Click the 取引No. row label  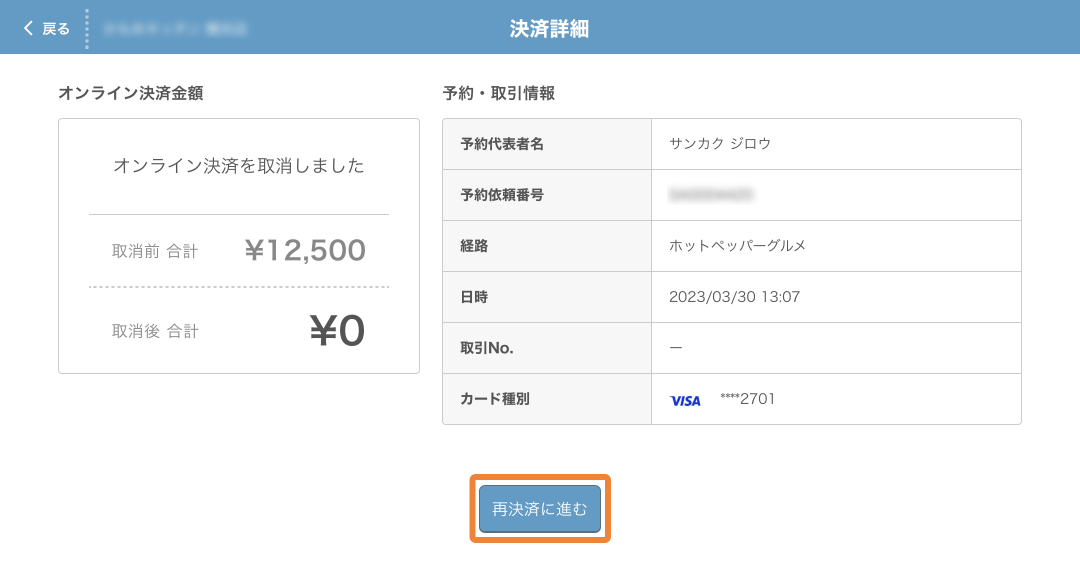[487, 348]
